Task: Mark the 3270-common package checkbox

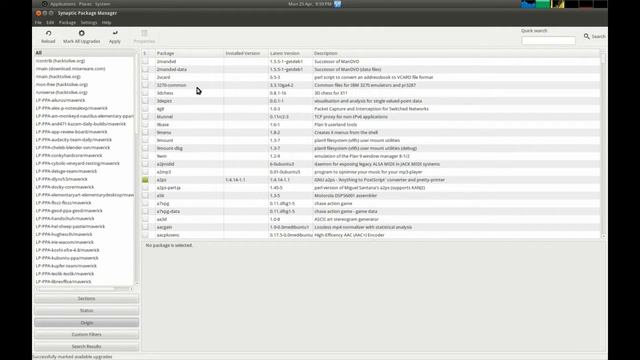Action: 145,85
